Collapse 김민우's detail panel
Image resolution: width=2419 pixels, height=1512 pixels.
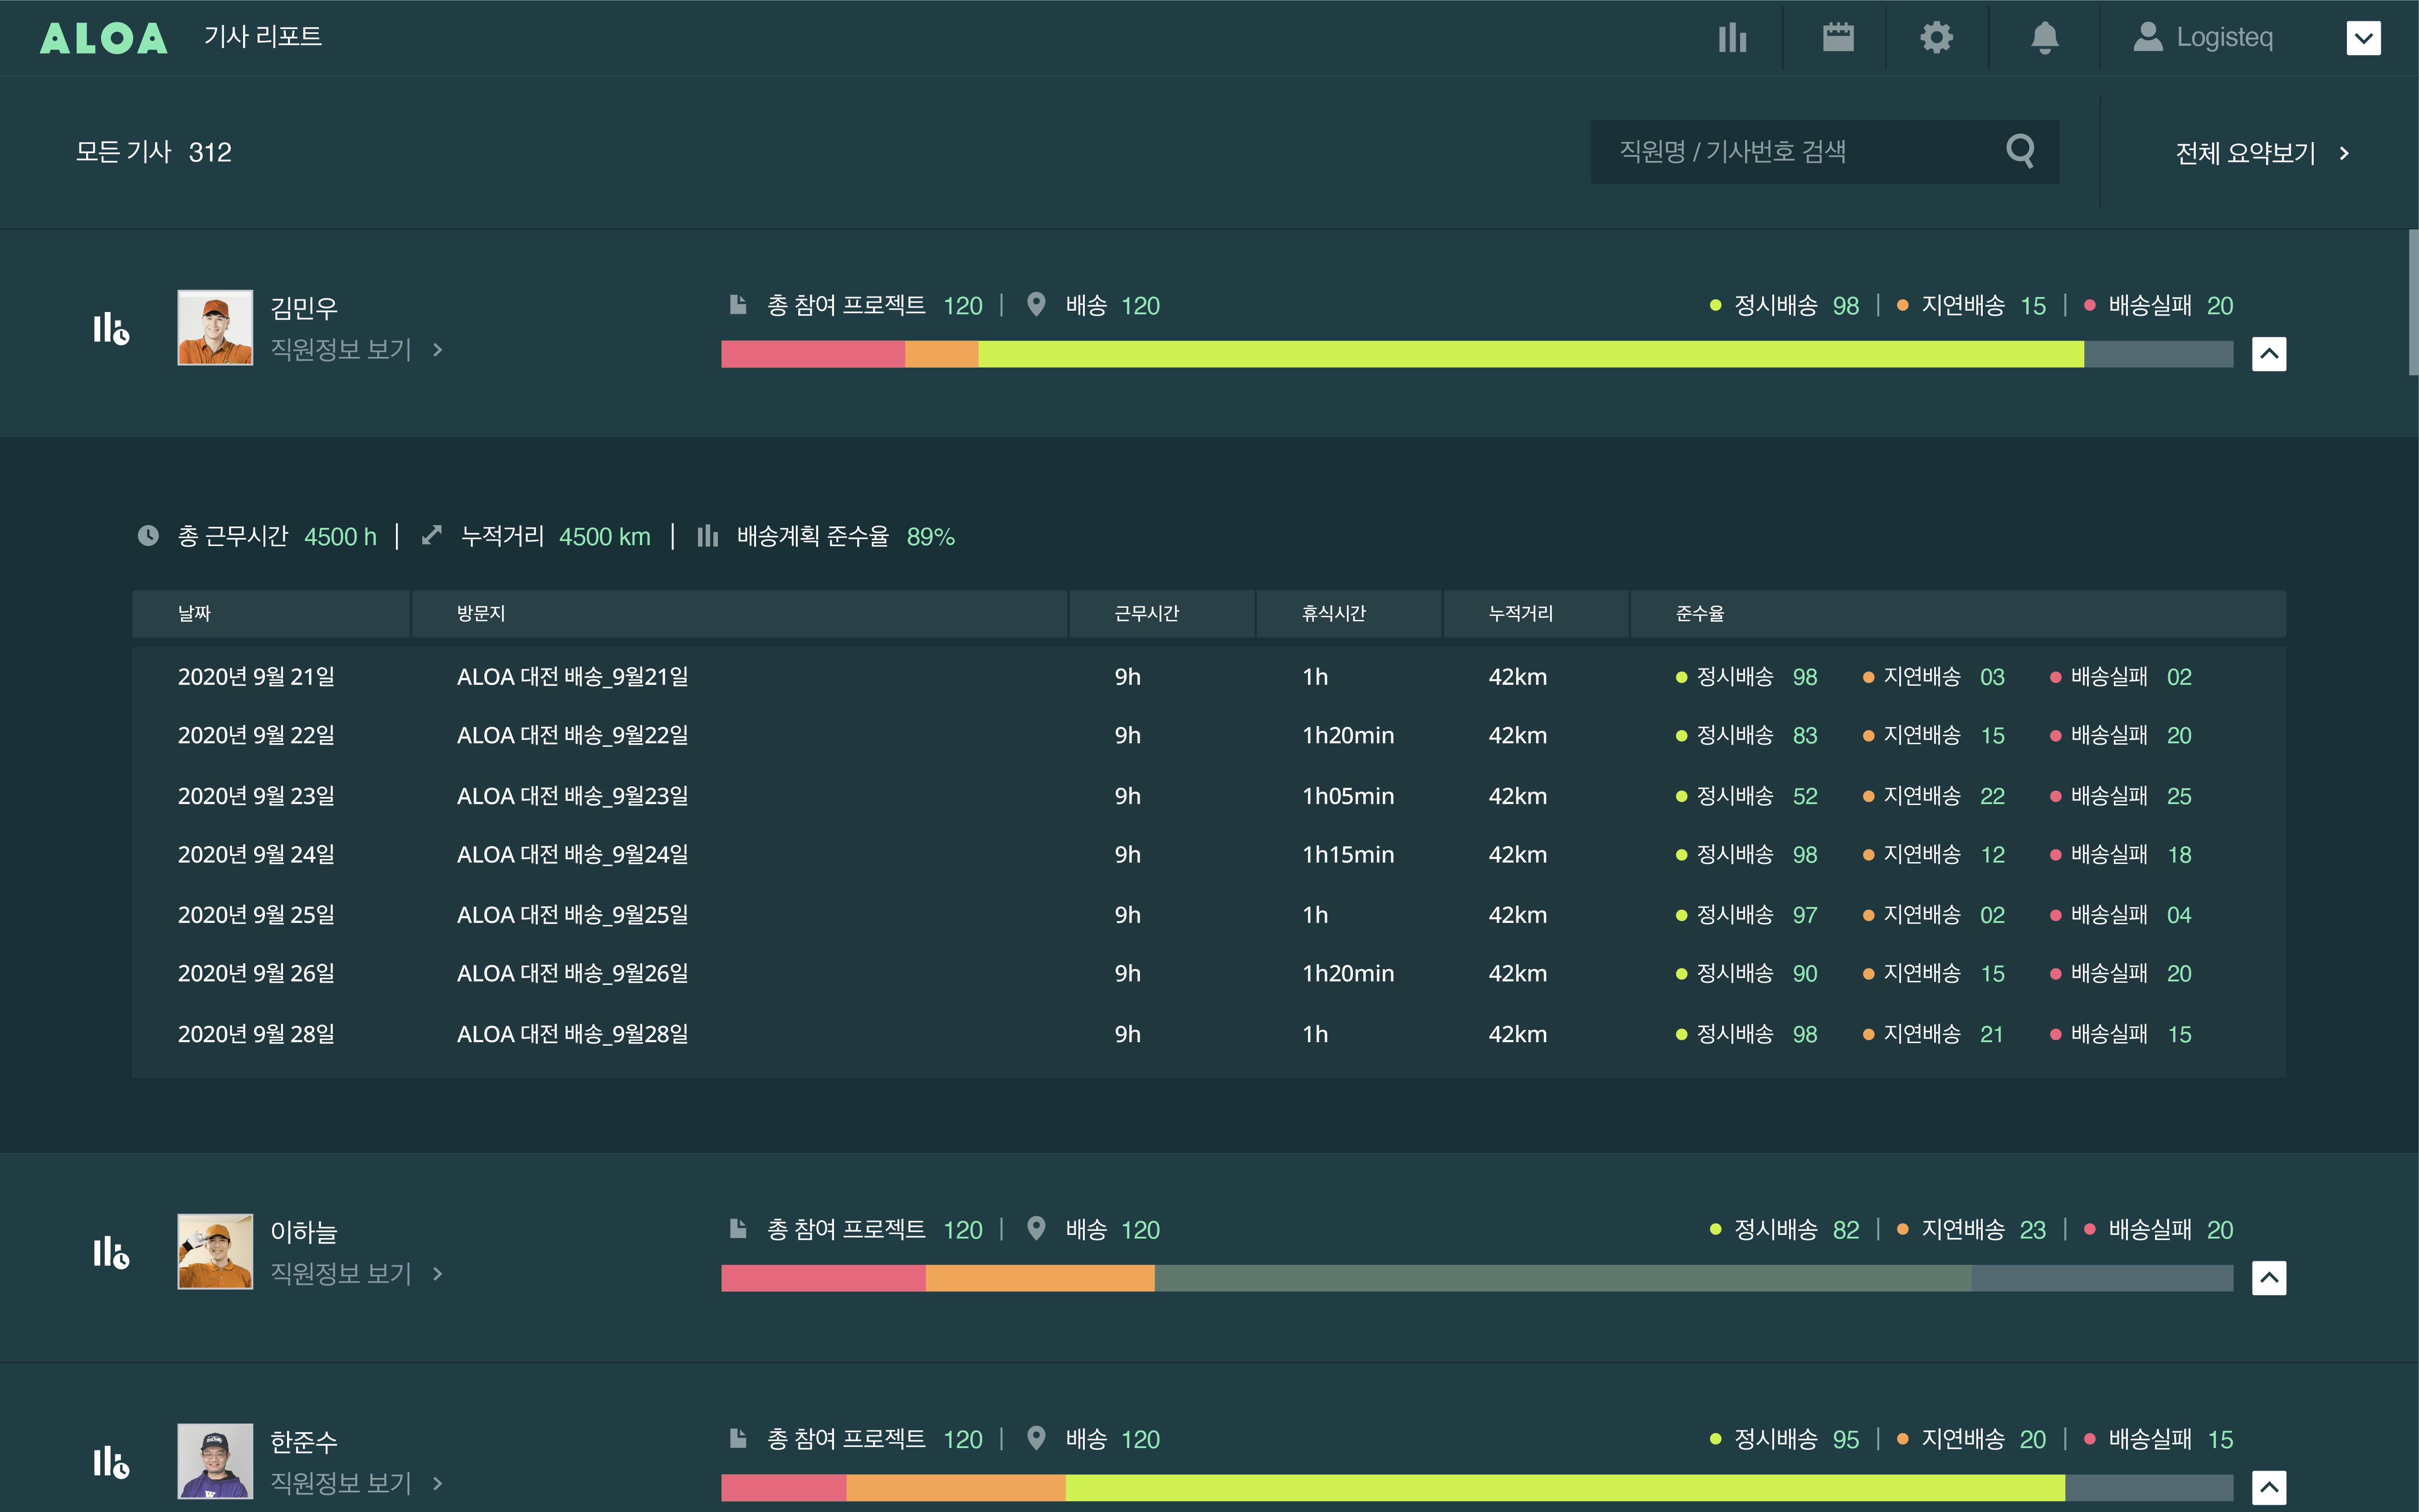click(2269, 354)
